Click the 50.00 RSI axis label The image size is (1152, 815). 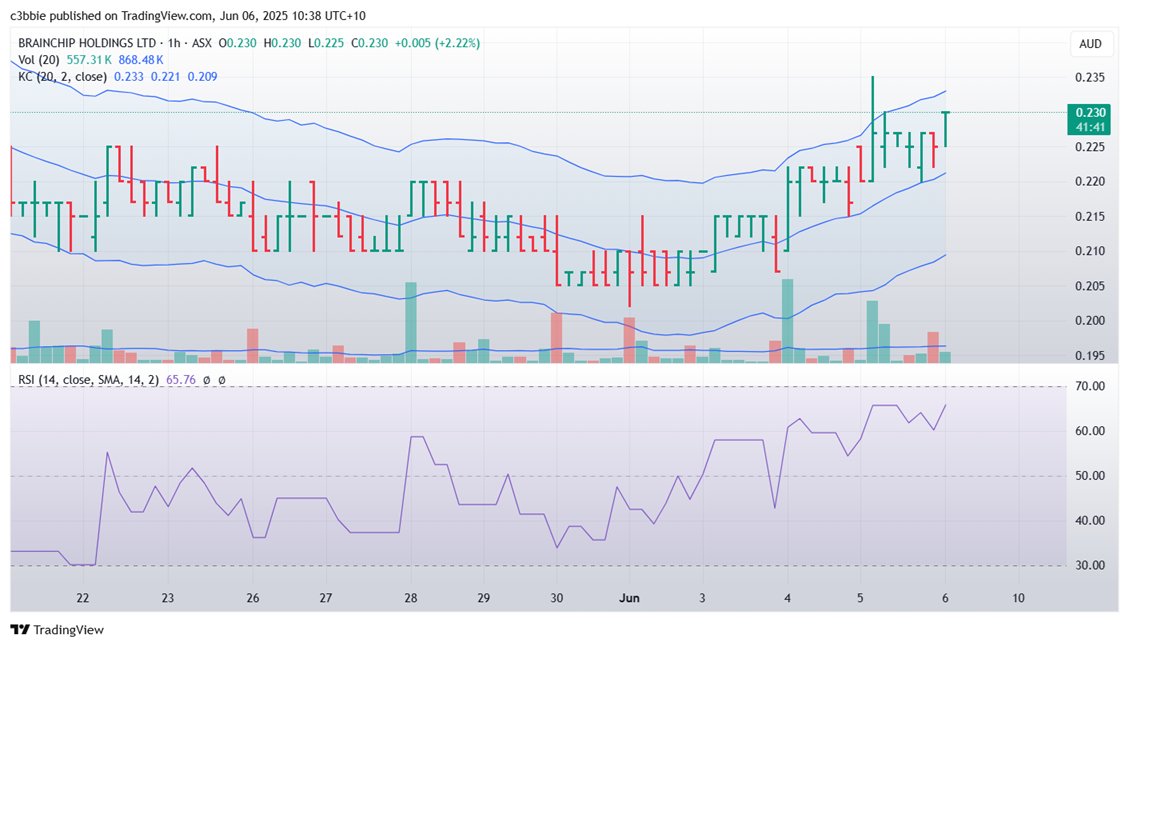tap(1090, 475)
